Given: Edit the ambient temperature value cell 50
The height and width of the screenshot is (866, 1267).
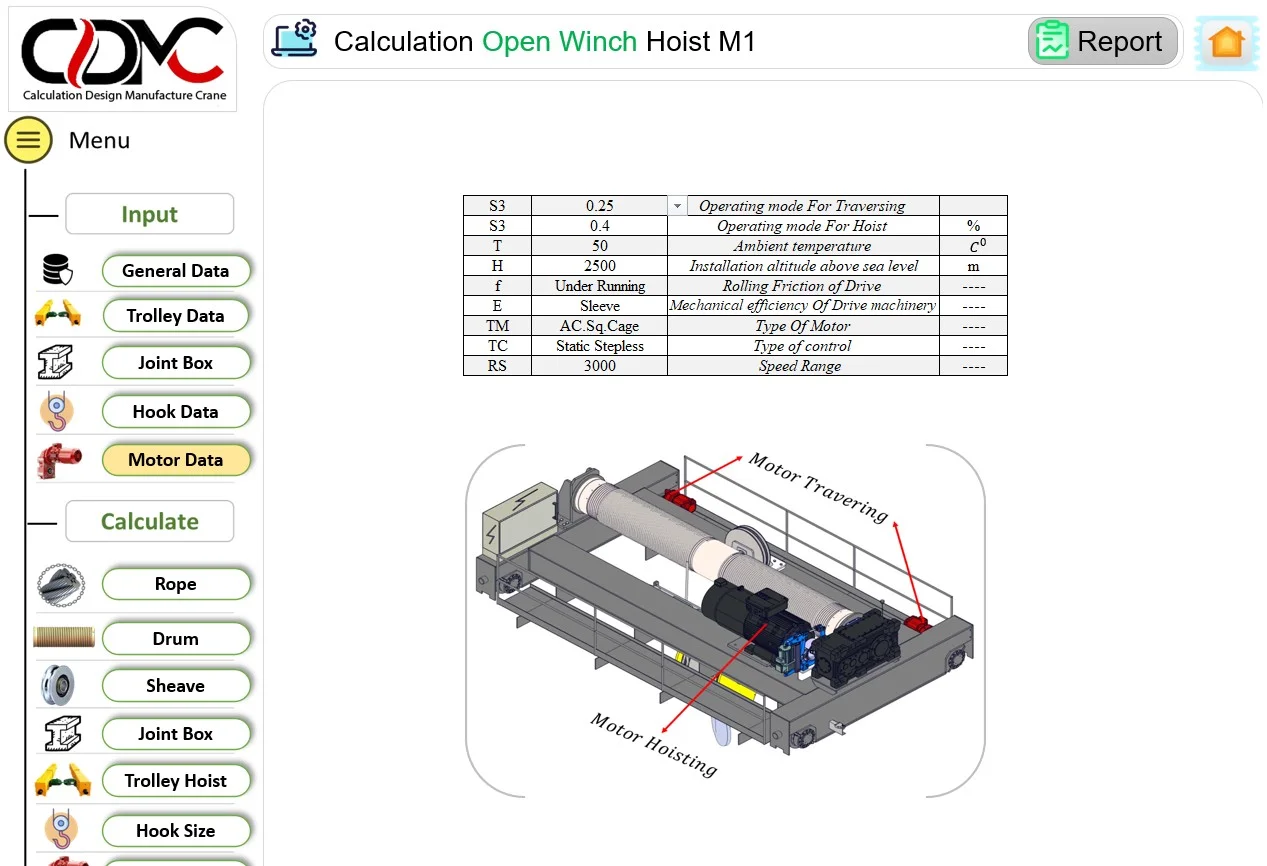Looking at the screenshot, I should pyautogui.click(x=600, y=246).
